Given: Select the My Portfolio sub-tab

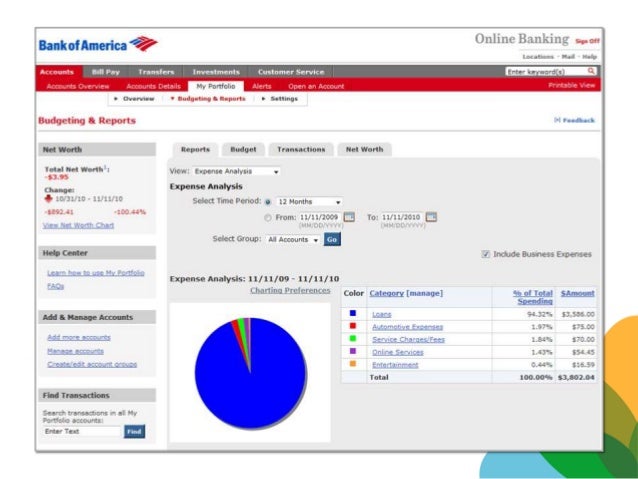Looking at the screenshot, I should (x=216, y=86).
